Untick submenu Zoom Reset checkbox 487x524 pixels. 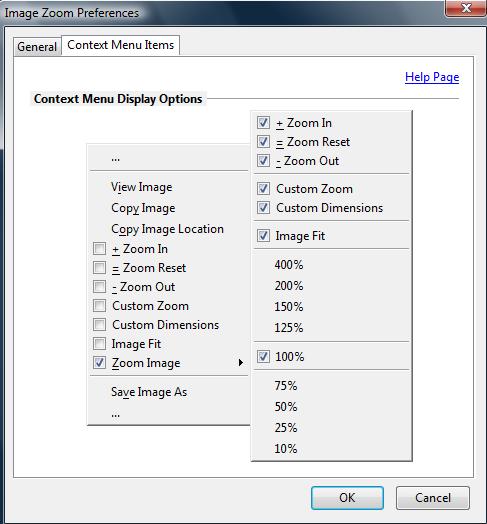[x=263, y=142]
